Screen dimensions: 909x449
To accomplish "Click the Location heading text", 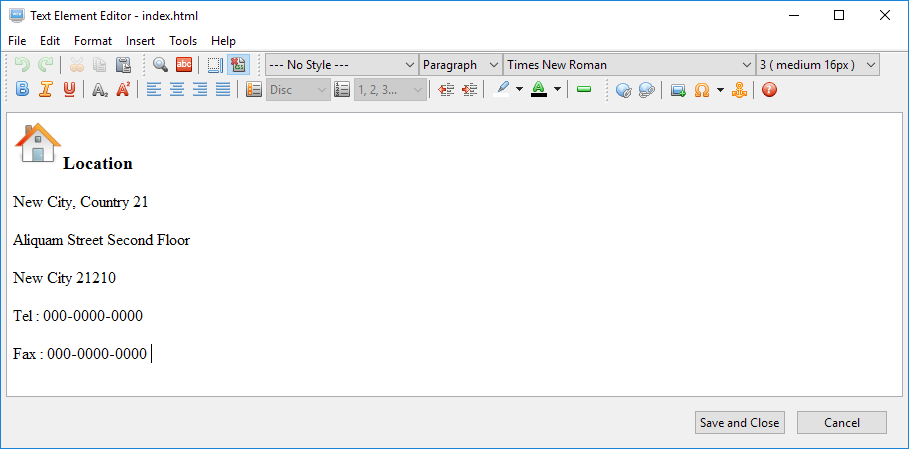I will (x=98, y=163).
